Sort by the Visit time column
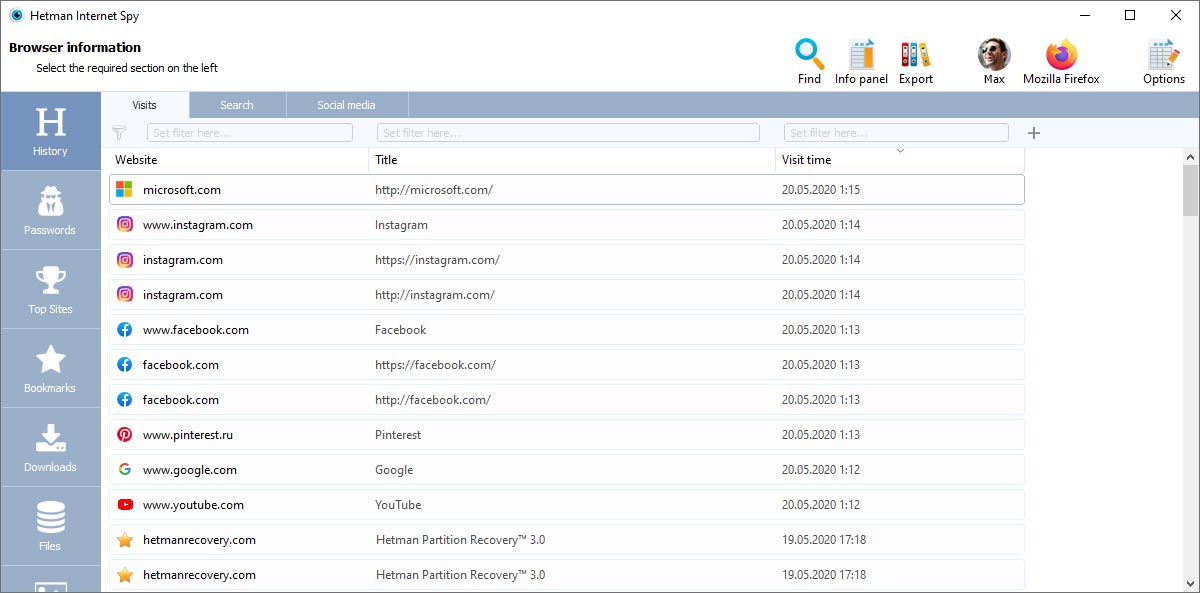The height and width of the screenshot is (593, 1200). pyautogui.click(x=899, y=160)
